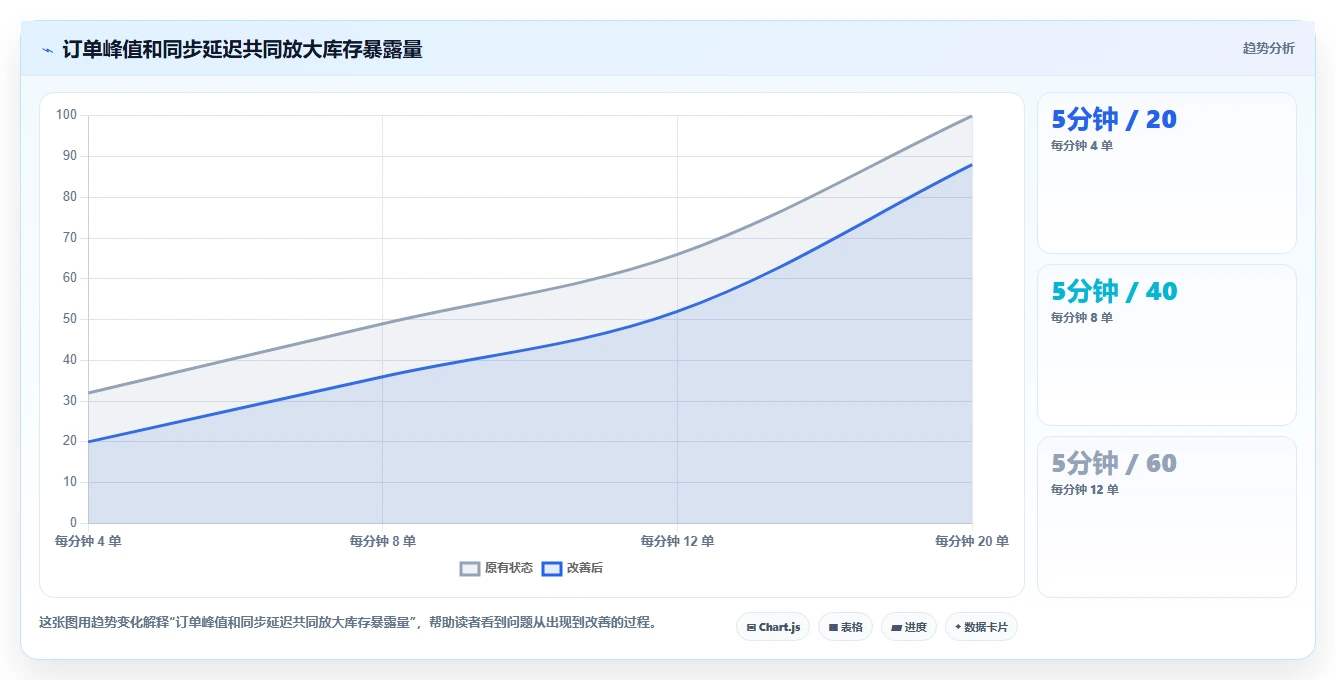The image size is (1336, 680).
Task: Click the lightning icon beside the title
Action: point(47,50)
